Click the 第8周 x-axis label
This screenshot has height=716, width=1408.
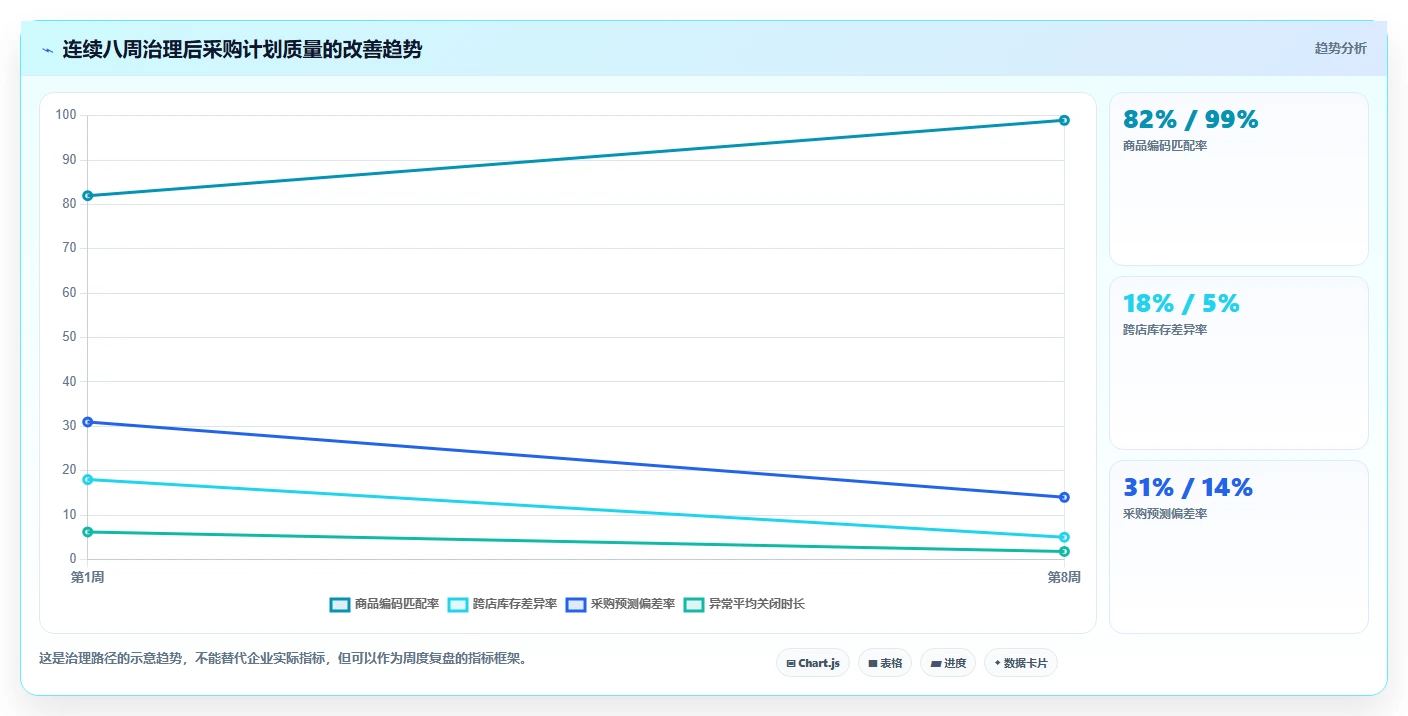[1064, 577]
